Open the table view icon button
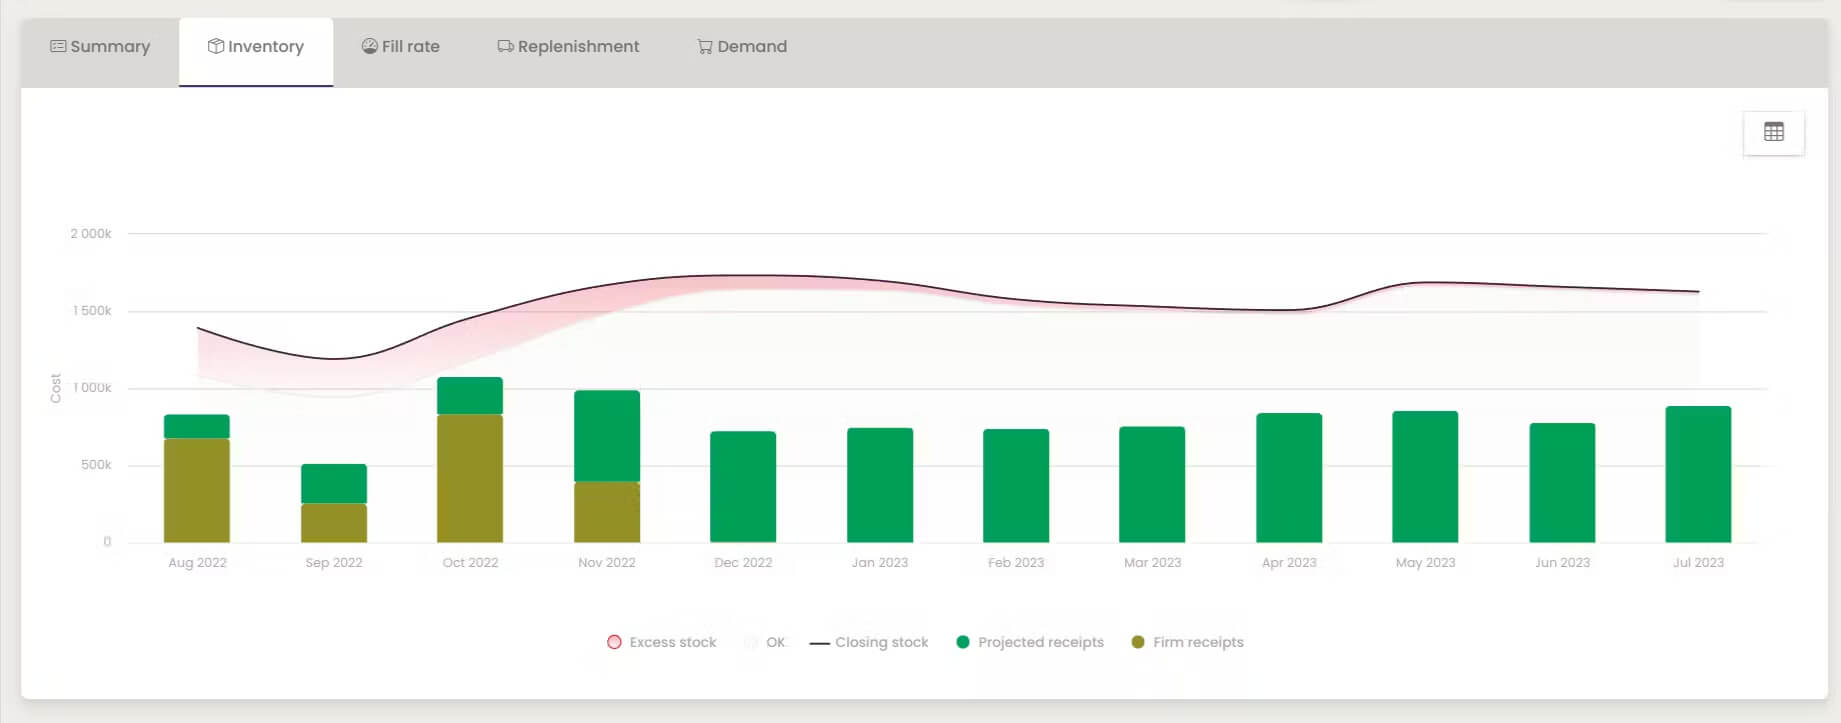The height and width of the screenshot is (723, 1841). (1773, 132)
